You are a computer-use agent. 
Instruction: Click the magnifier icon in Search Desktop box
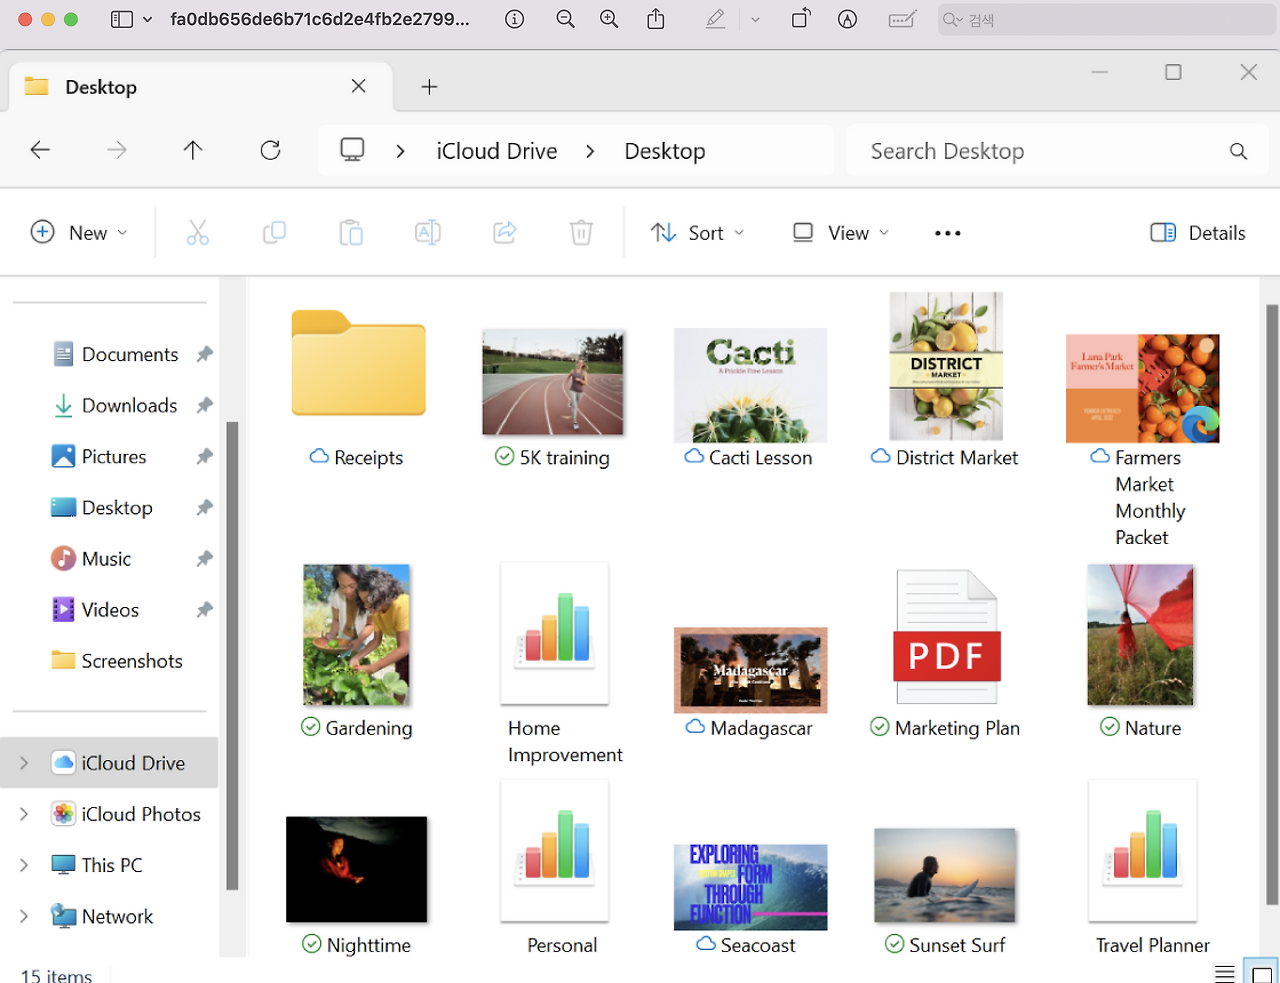tap(1238, 151)
